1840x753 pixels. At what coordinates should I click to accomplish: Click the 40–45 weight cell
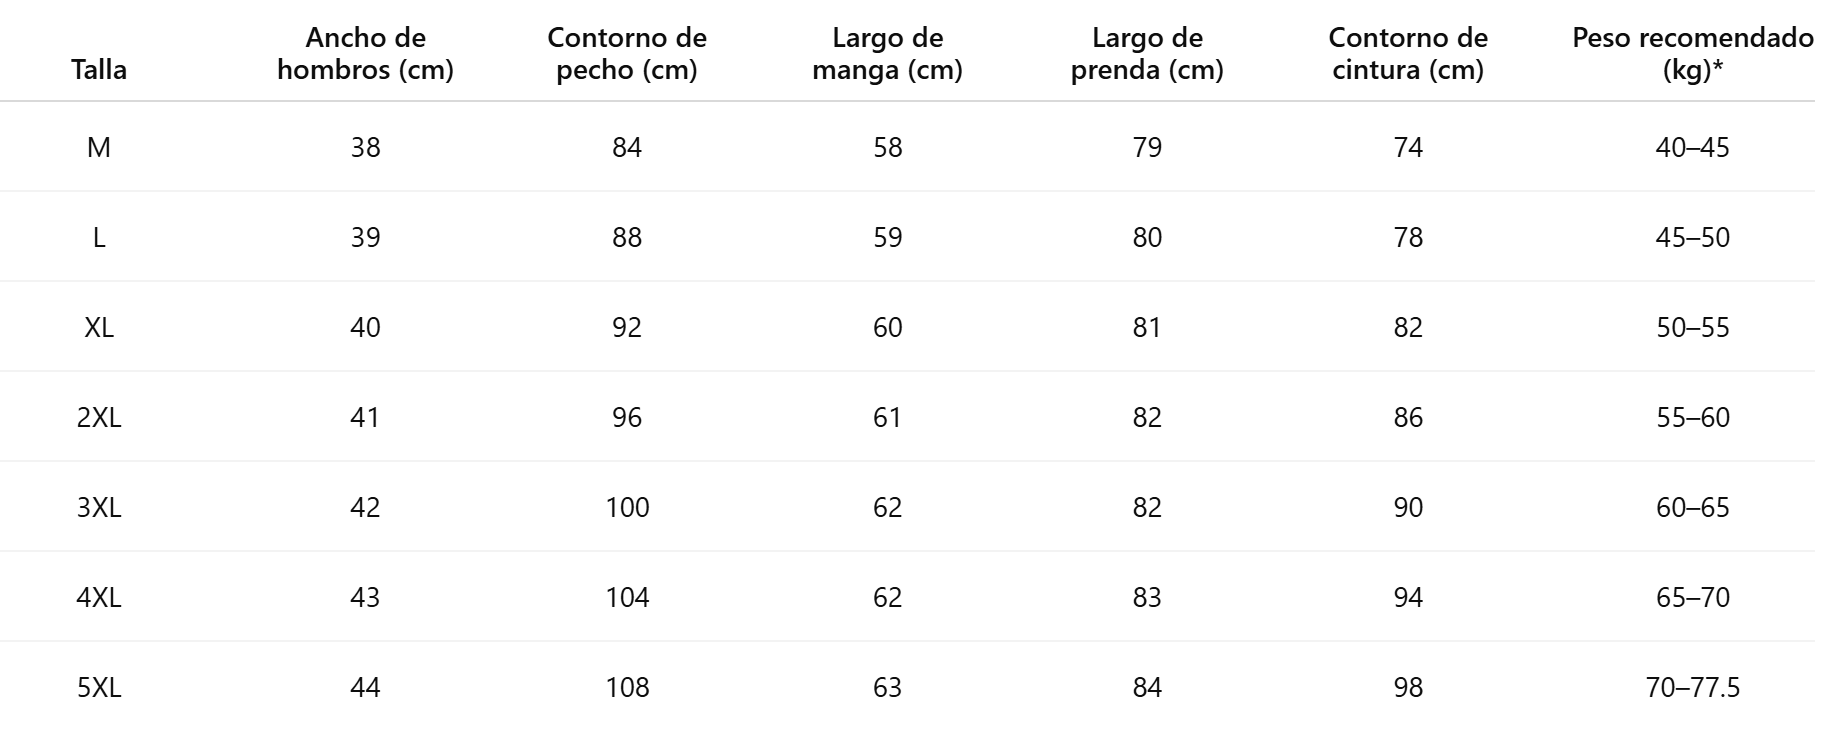[x=1692, y=148]
